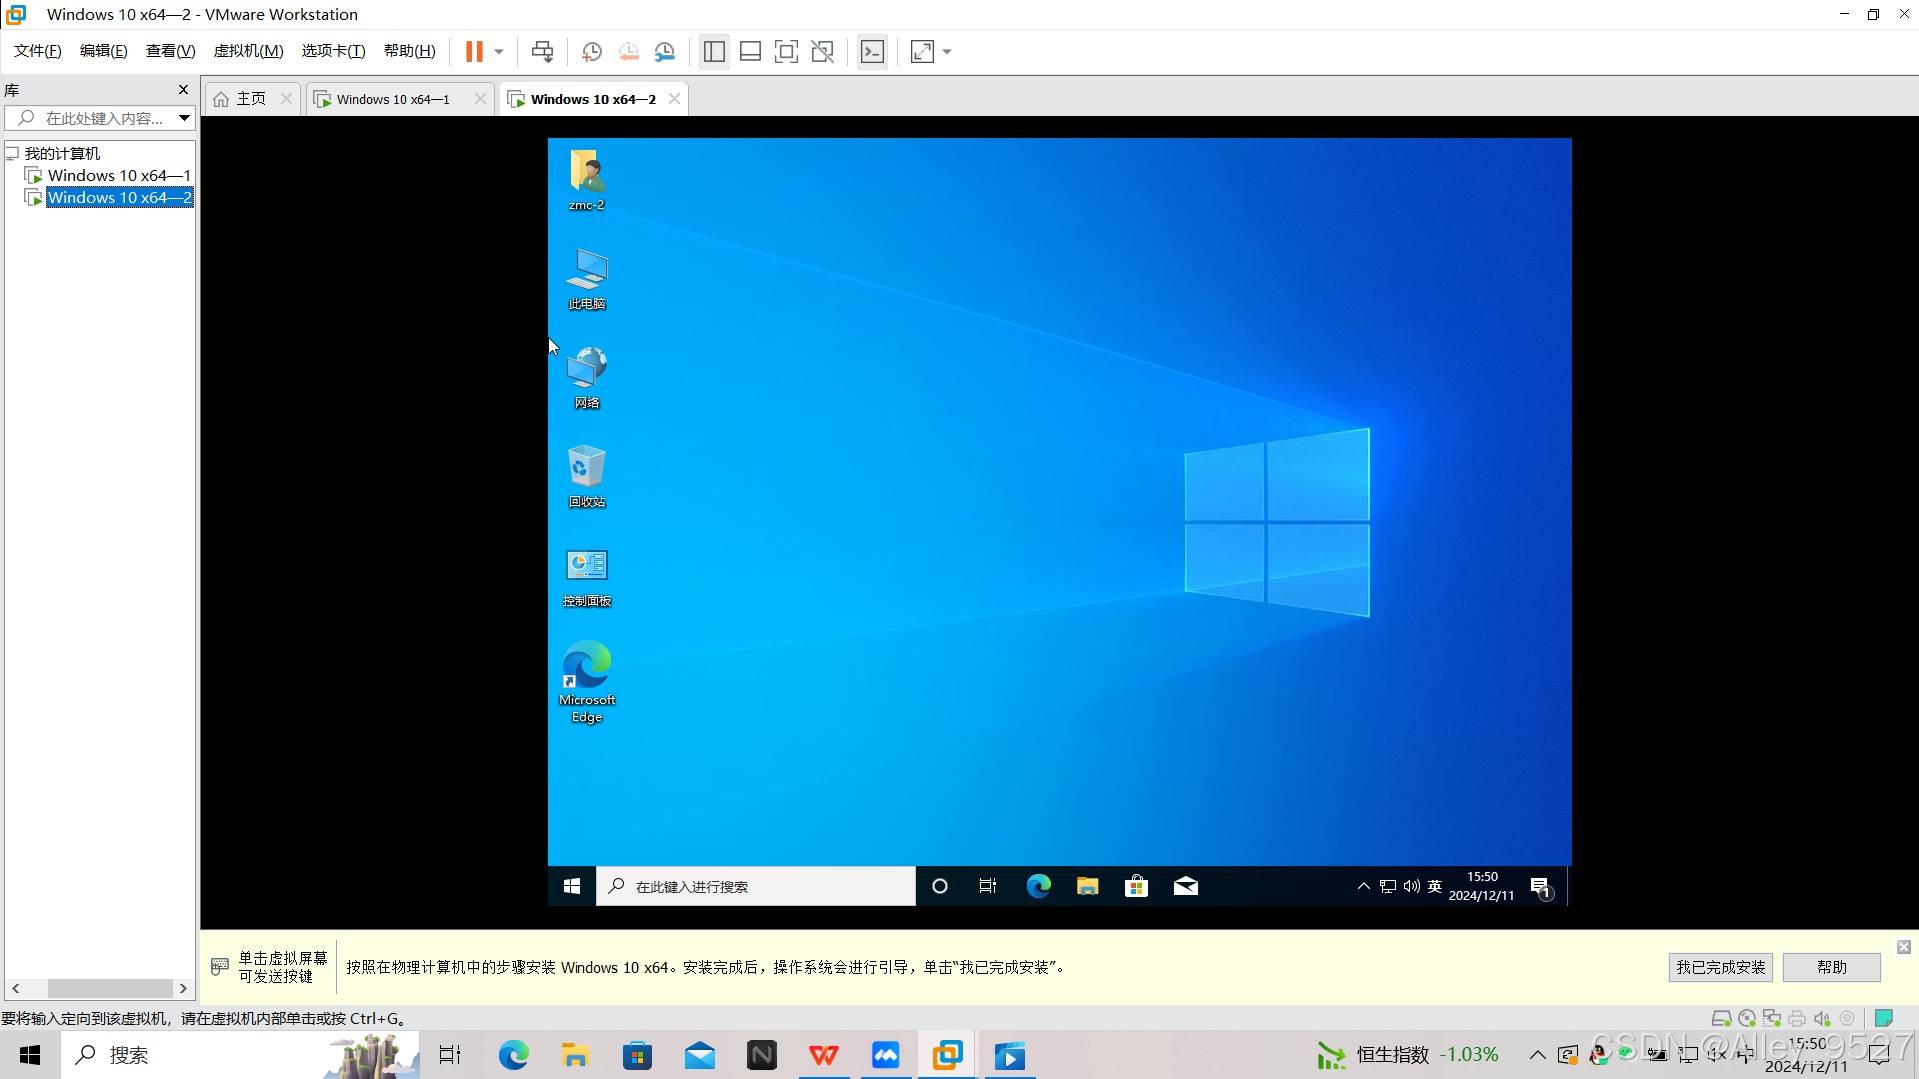Click the library panel horizontal scrollbar

[x=110, y=988]
